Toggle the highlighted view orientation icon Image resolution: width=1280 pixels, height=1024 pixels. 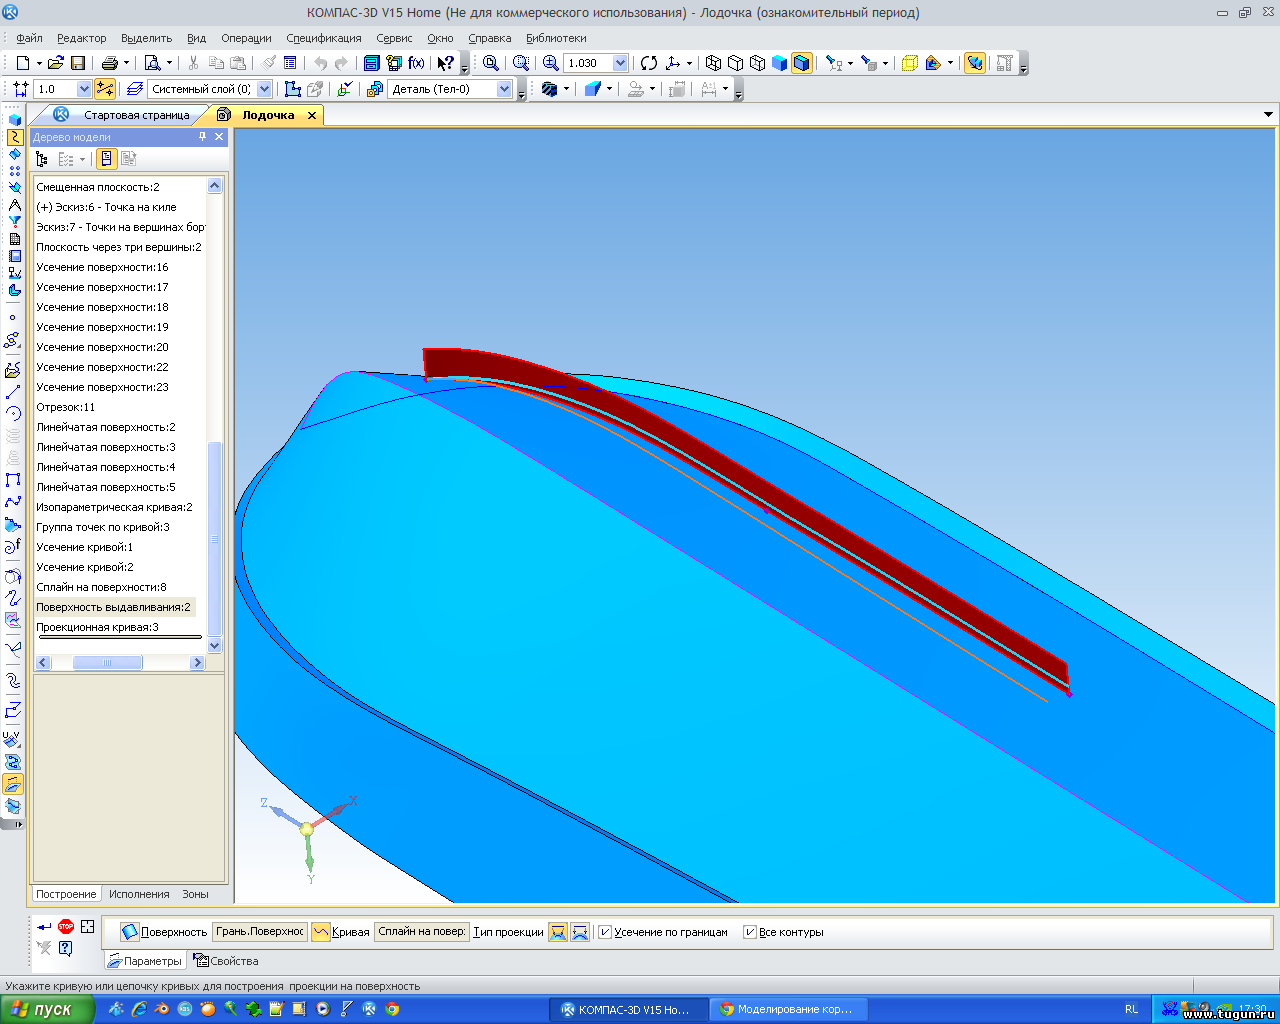[975, 63]
